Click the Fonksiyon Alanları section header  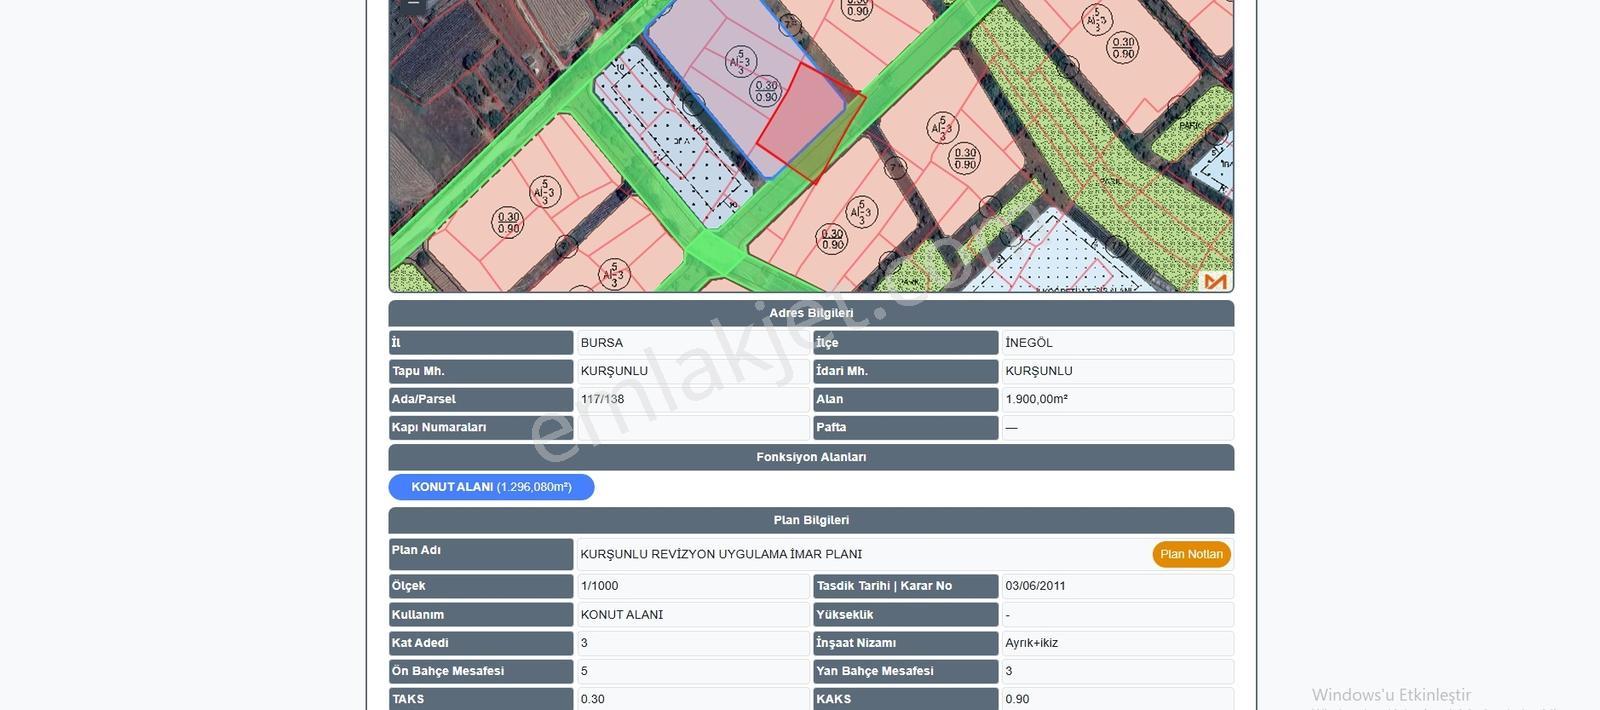point(811,457)
